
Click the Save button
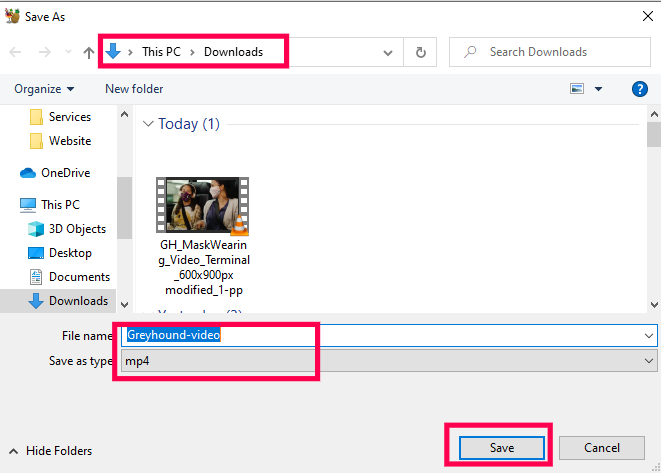click(x=502, y=448)
